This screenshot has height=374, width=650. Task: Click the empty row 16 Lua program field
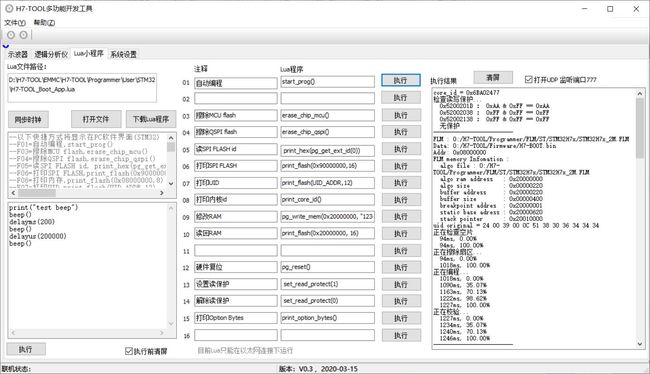coord(327,335)
